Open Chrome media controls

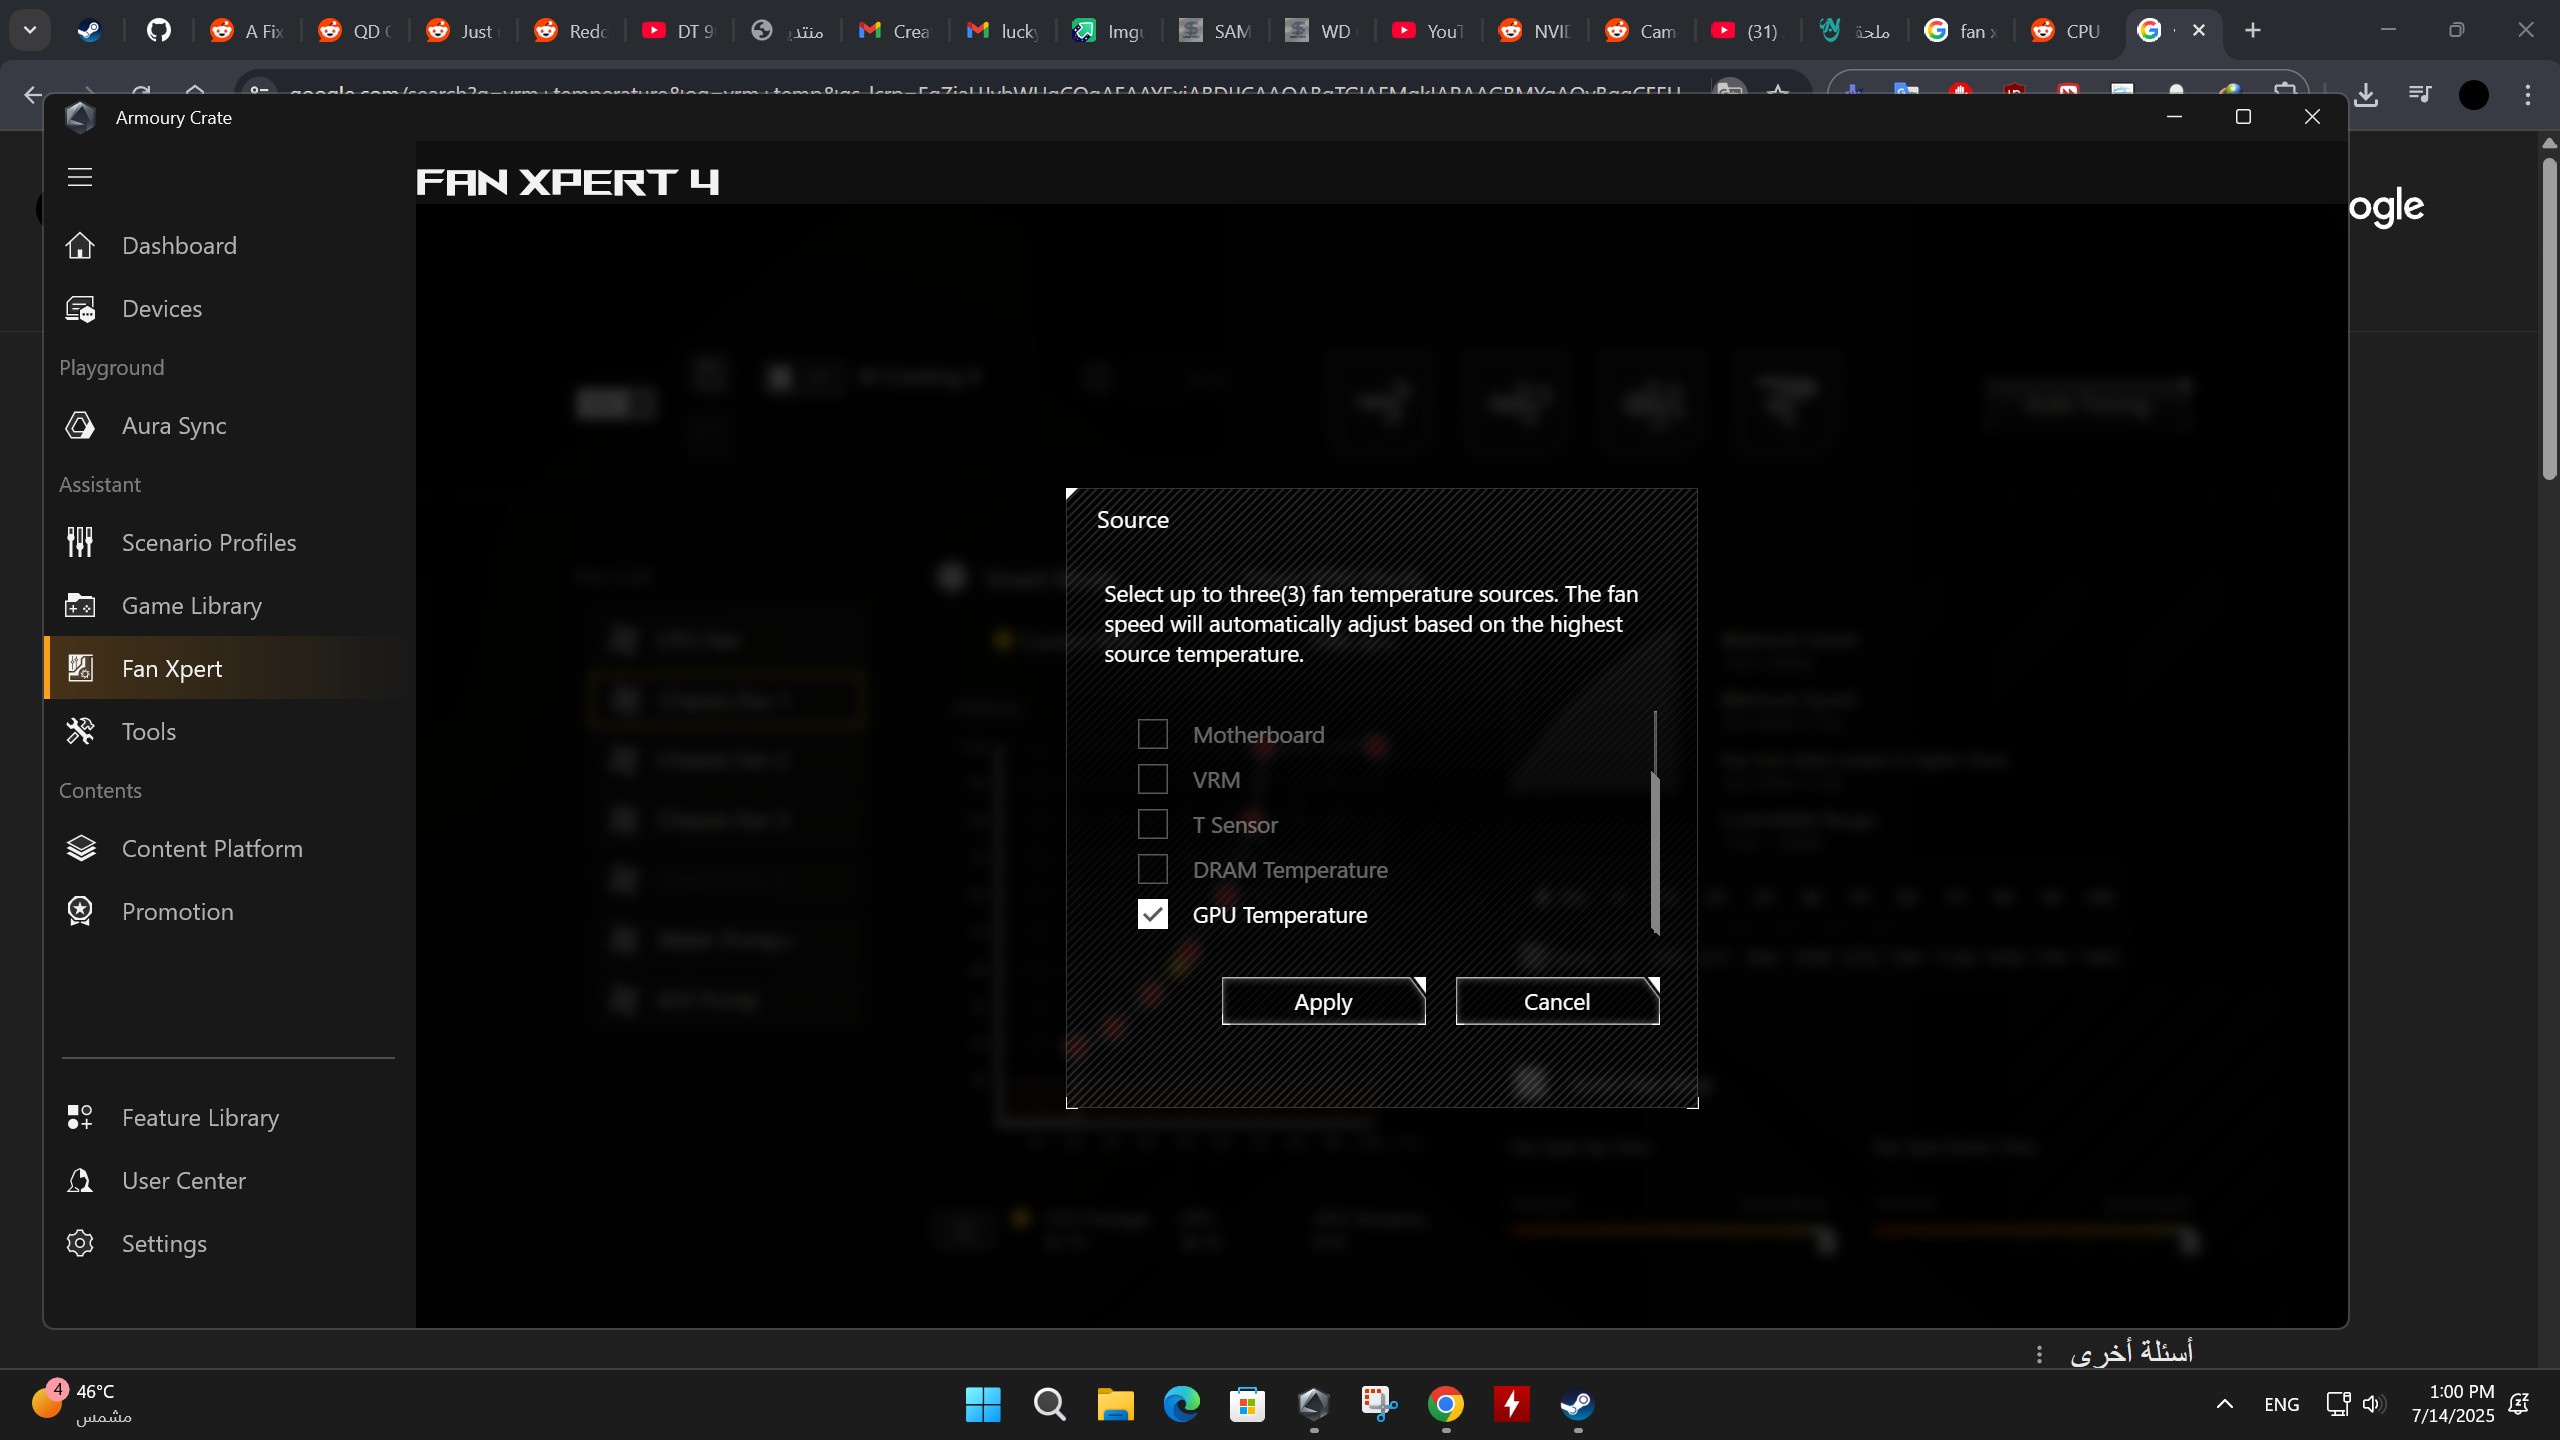point(2420,95)
